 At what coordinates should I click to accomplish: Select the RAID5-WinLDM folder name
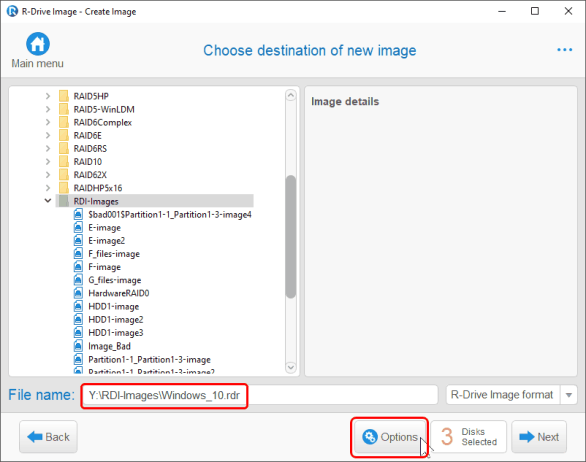pyautogui.click(x=104, y=110)
